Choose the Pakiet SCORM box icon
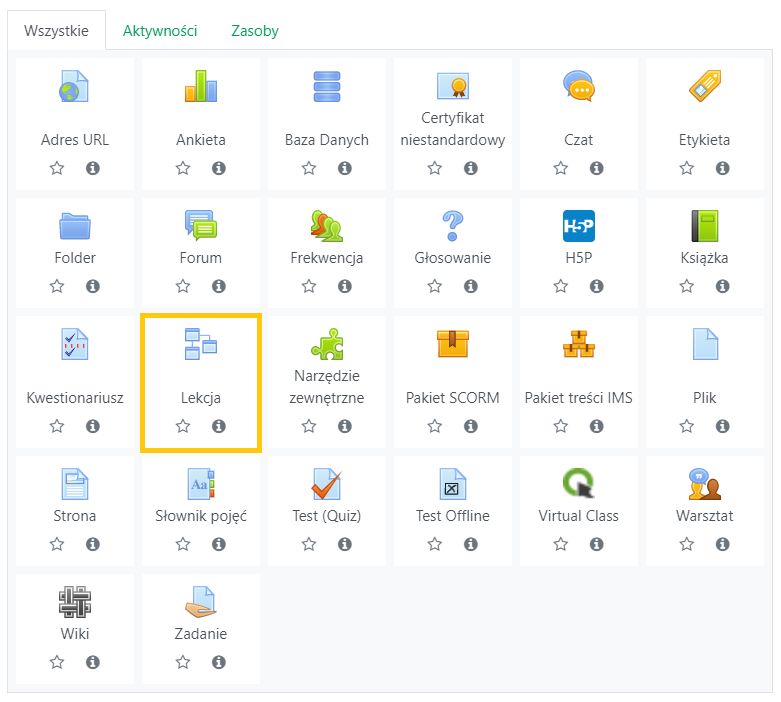 tap(453, 343)
